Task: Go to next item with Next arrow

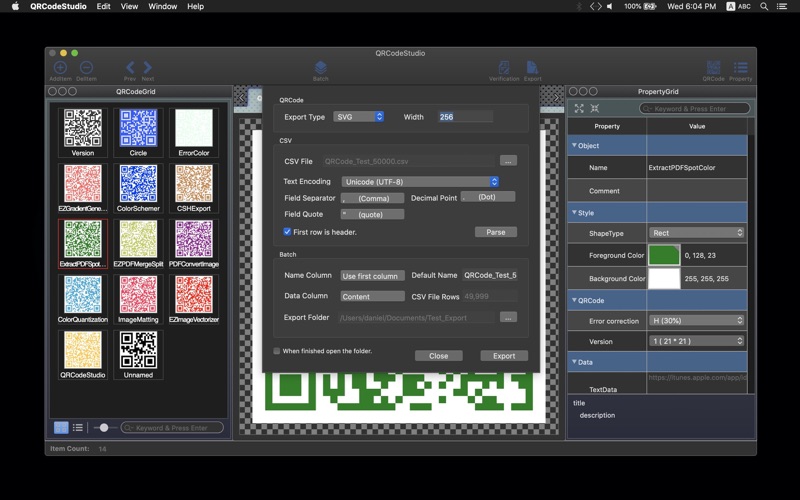Action: (x=147, y=67)
